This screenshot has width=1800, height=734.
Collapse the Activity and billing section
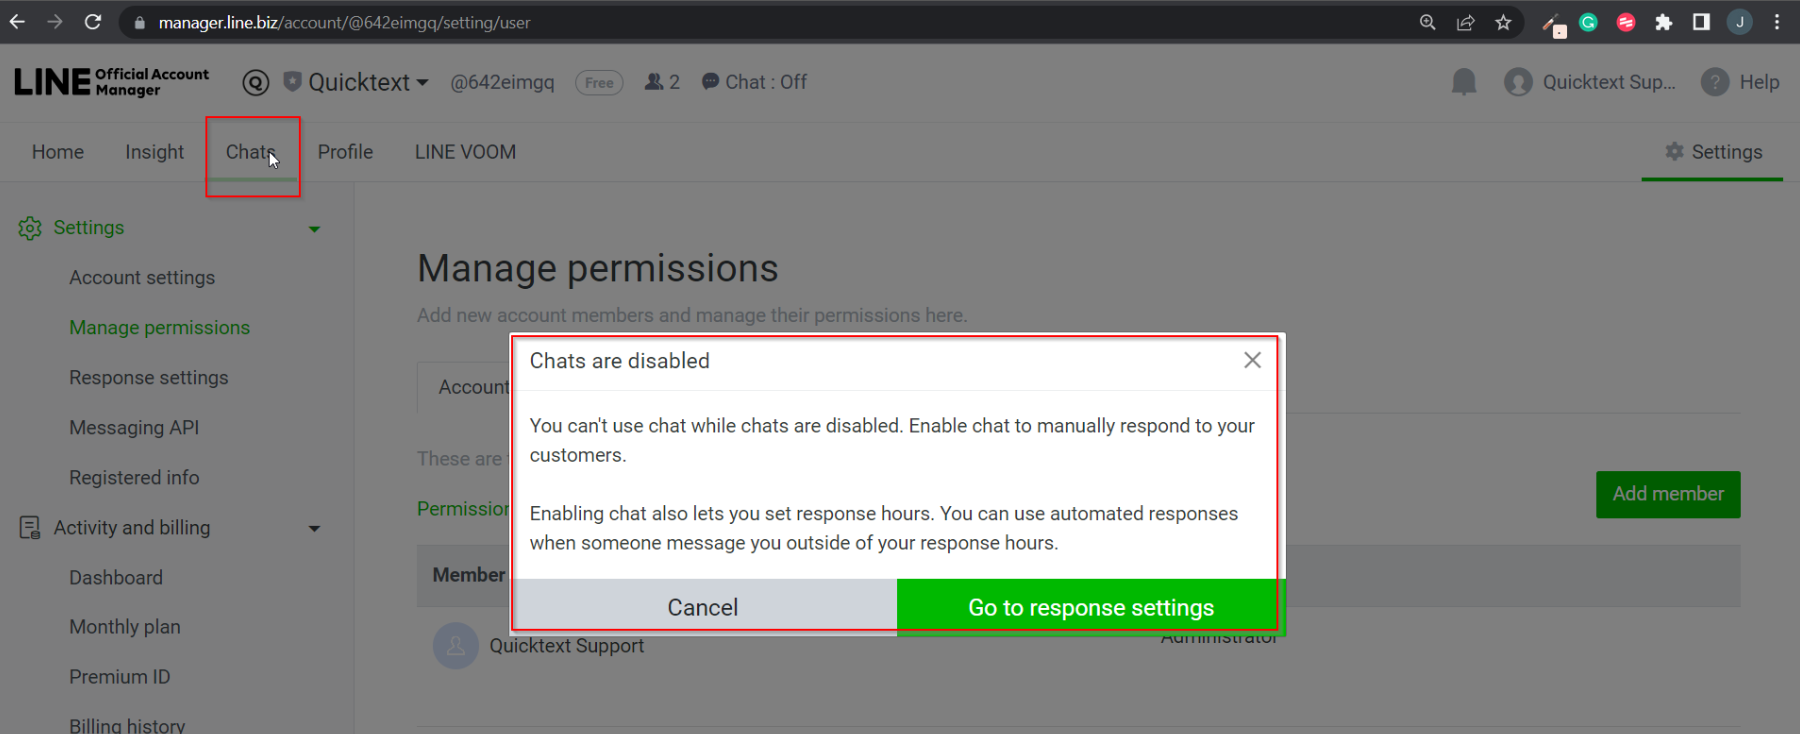point(314,528)
